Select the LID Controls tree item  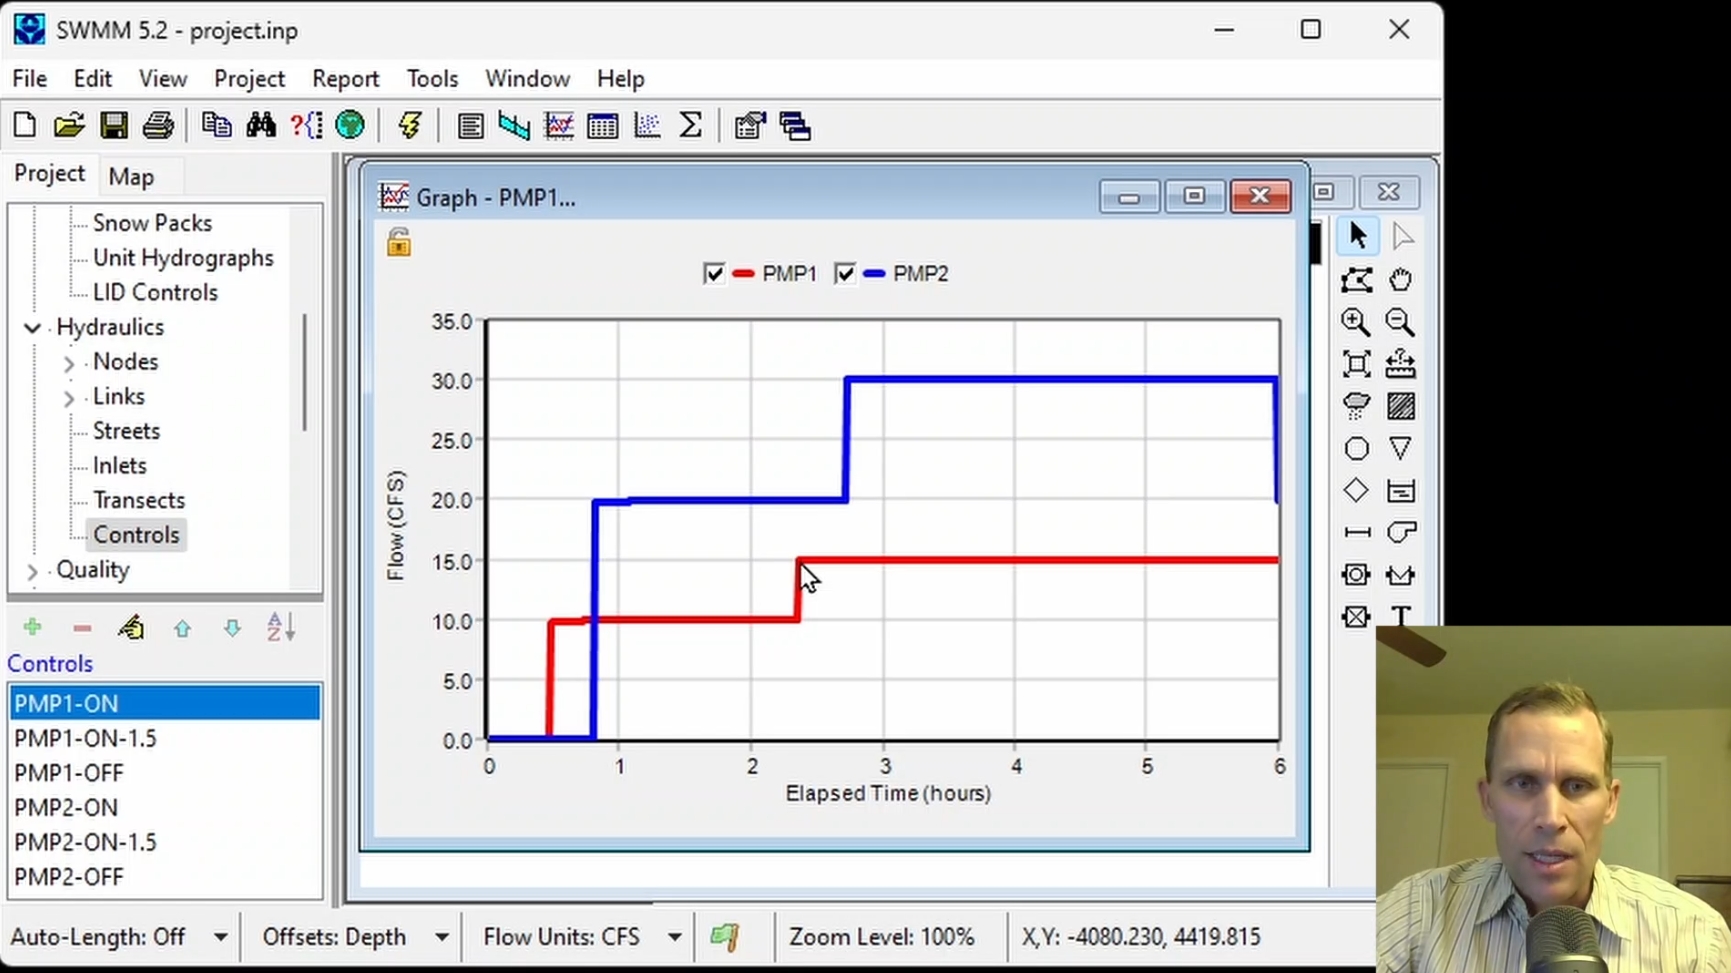(155, 292)
